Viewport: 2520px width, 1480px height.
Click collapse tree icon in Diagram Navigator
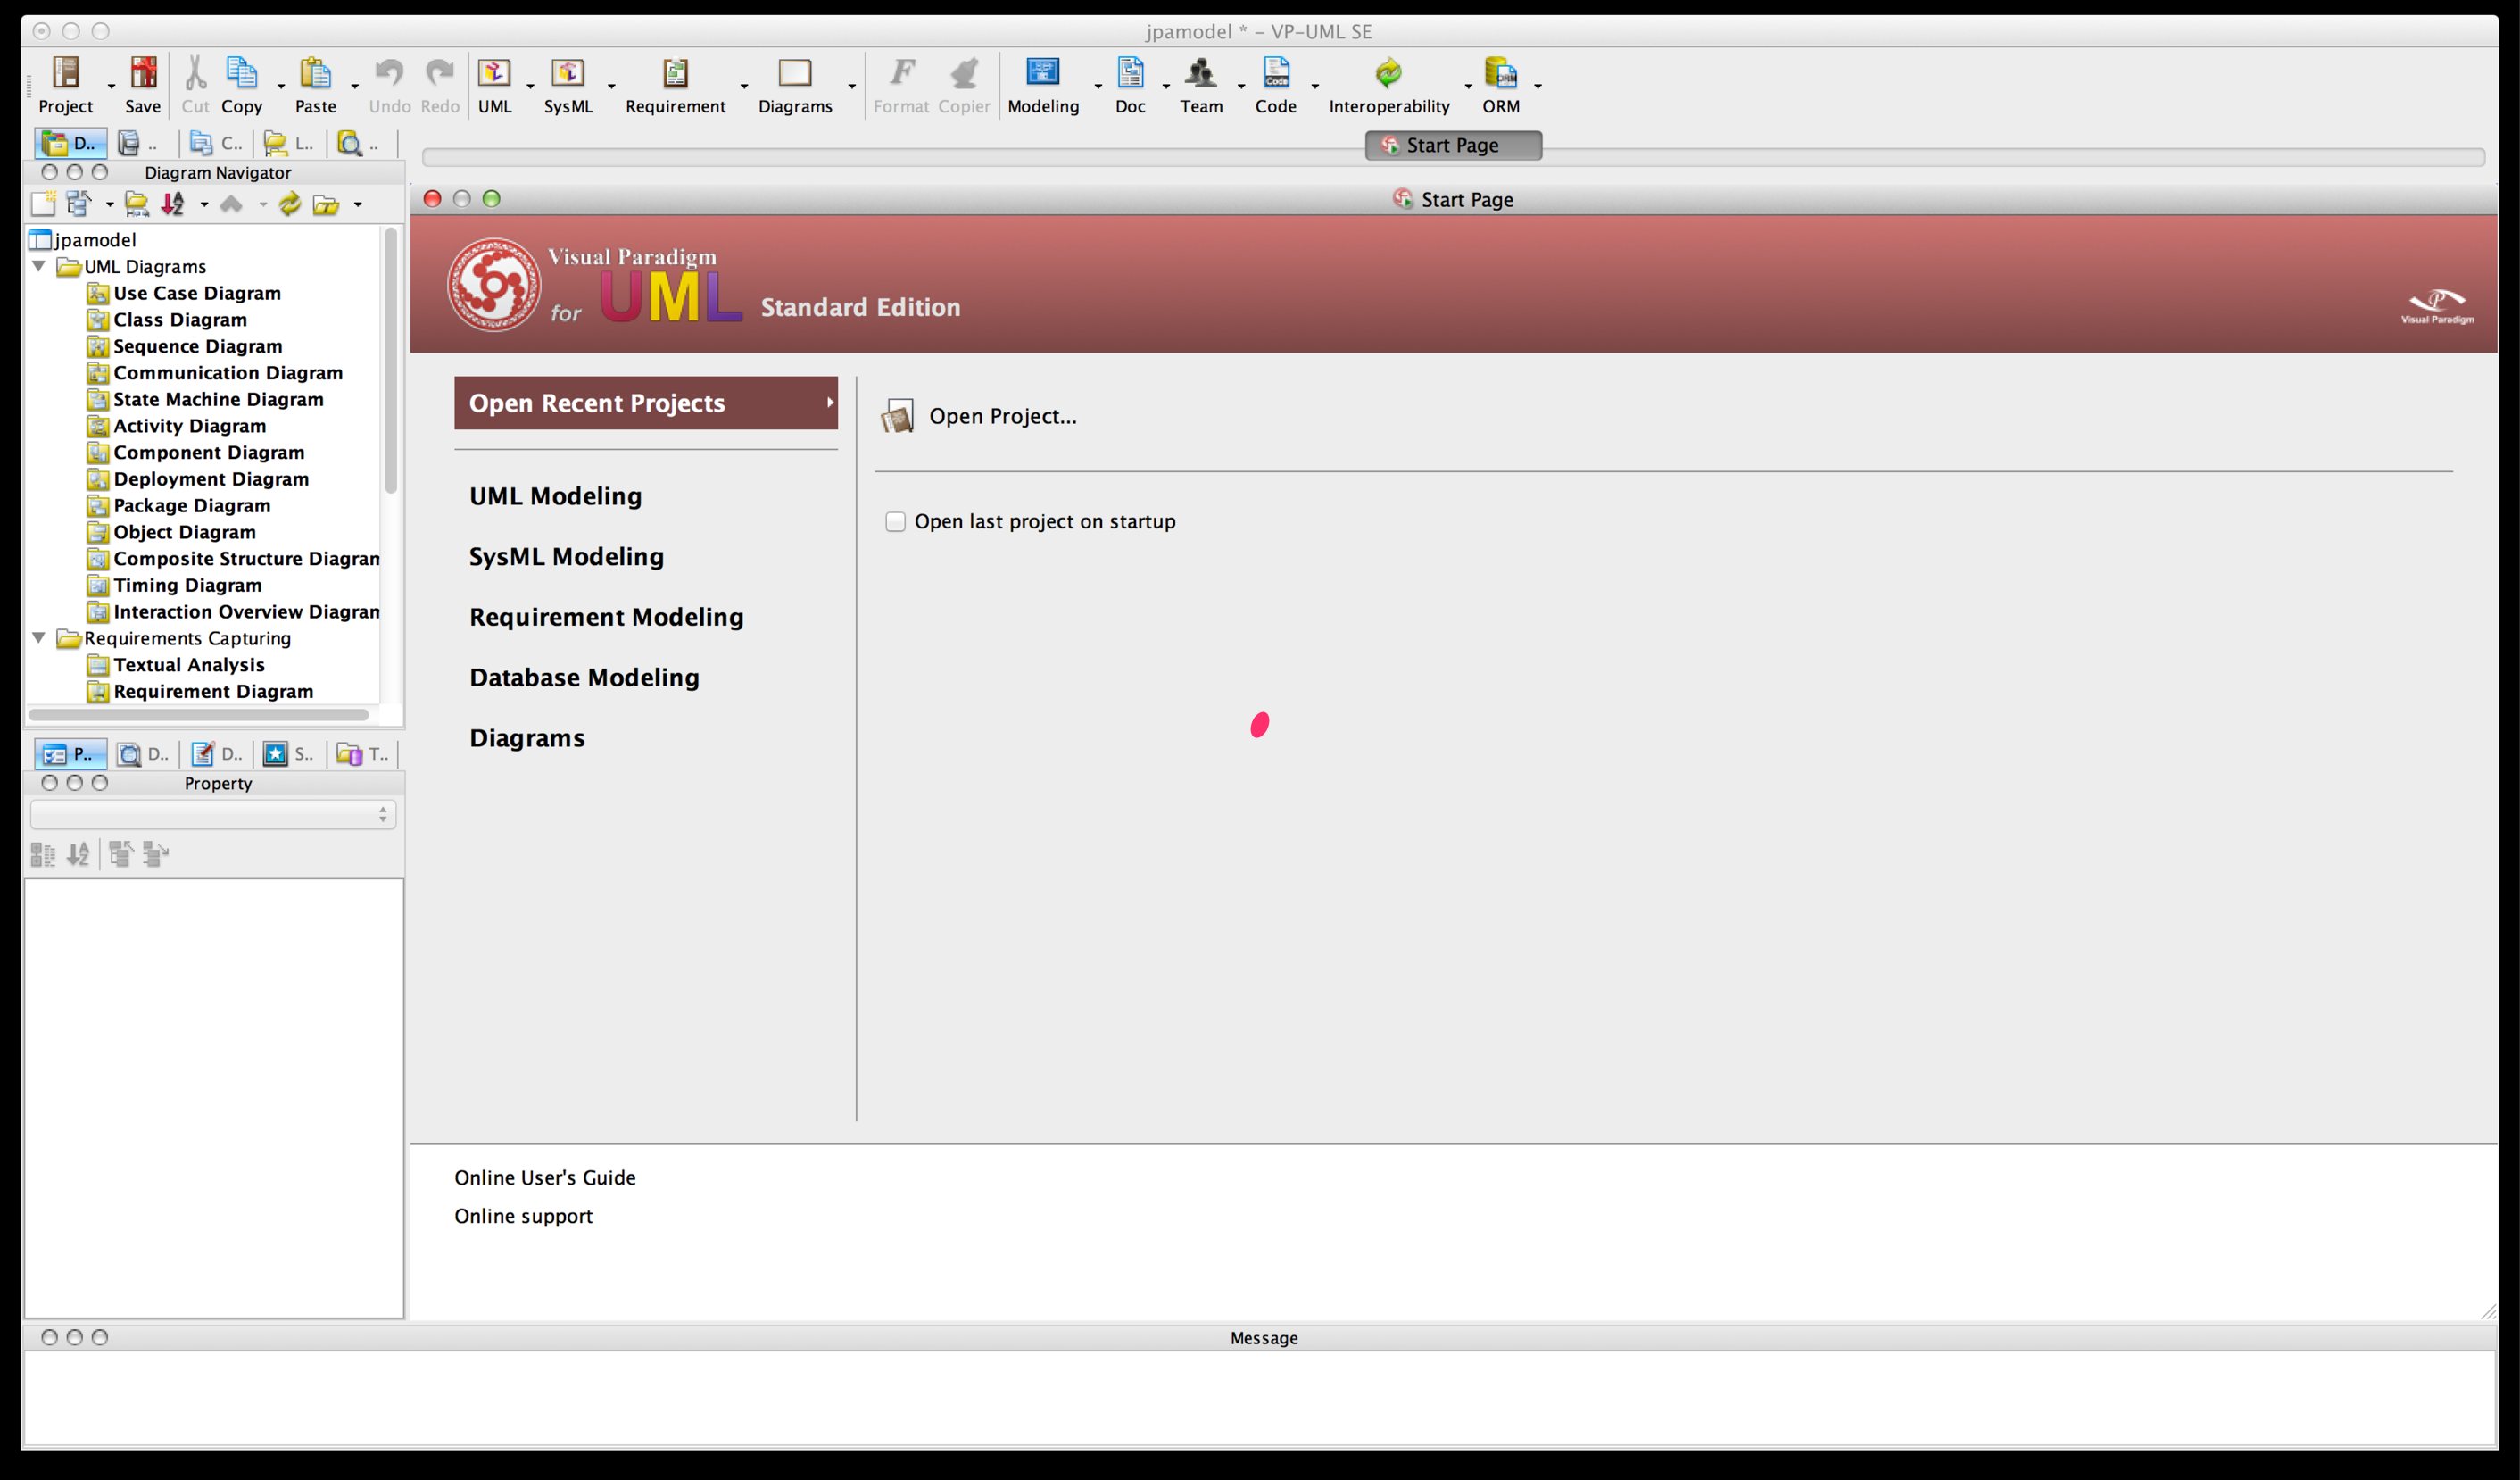pos(79,204)
